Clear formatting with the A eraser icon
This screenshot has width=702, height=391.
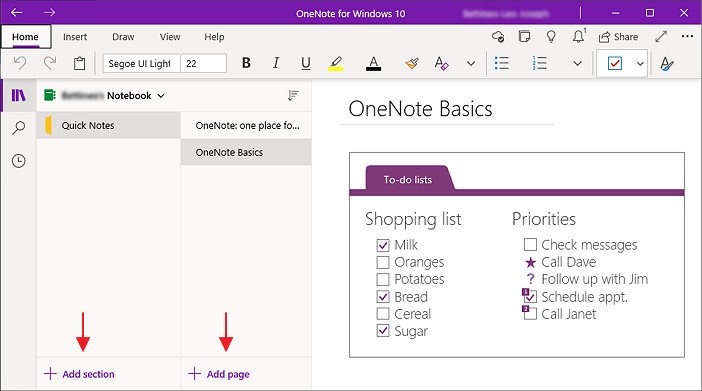point(441,63)
